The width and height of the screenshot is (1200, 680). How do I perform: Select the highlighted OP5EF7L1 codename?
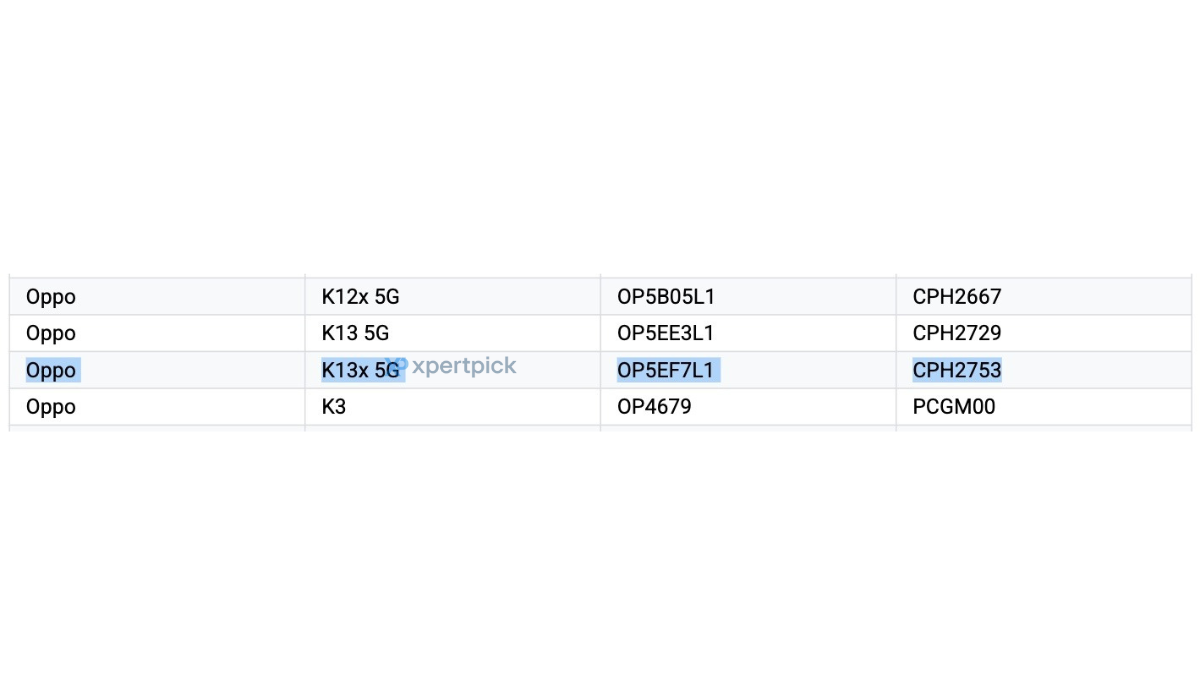[x=666, y=371]
